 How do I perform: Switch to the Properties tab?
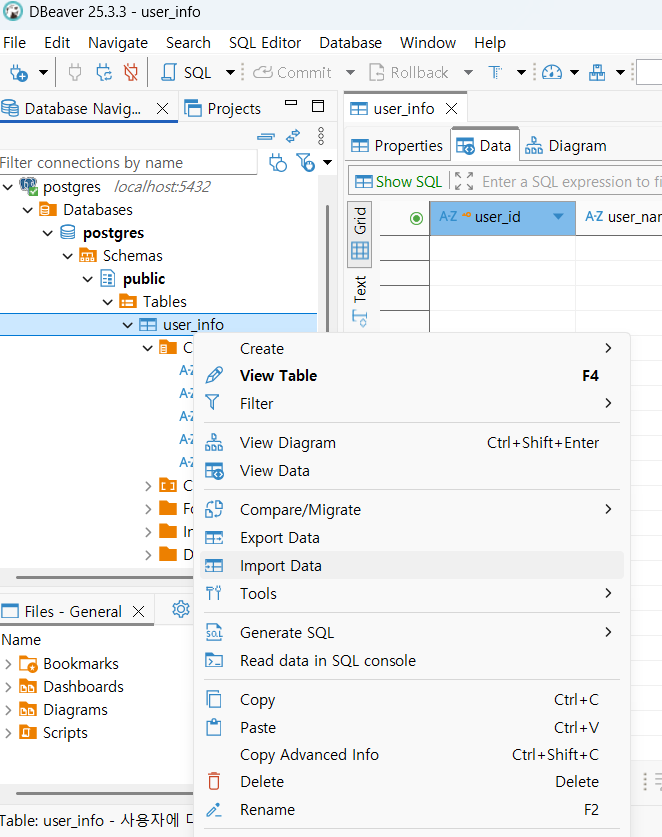pos(397,146)
